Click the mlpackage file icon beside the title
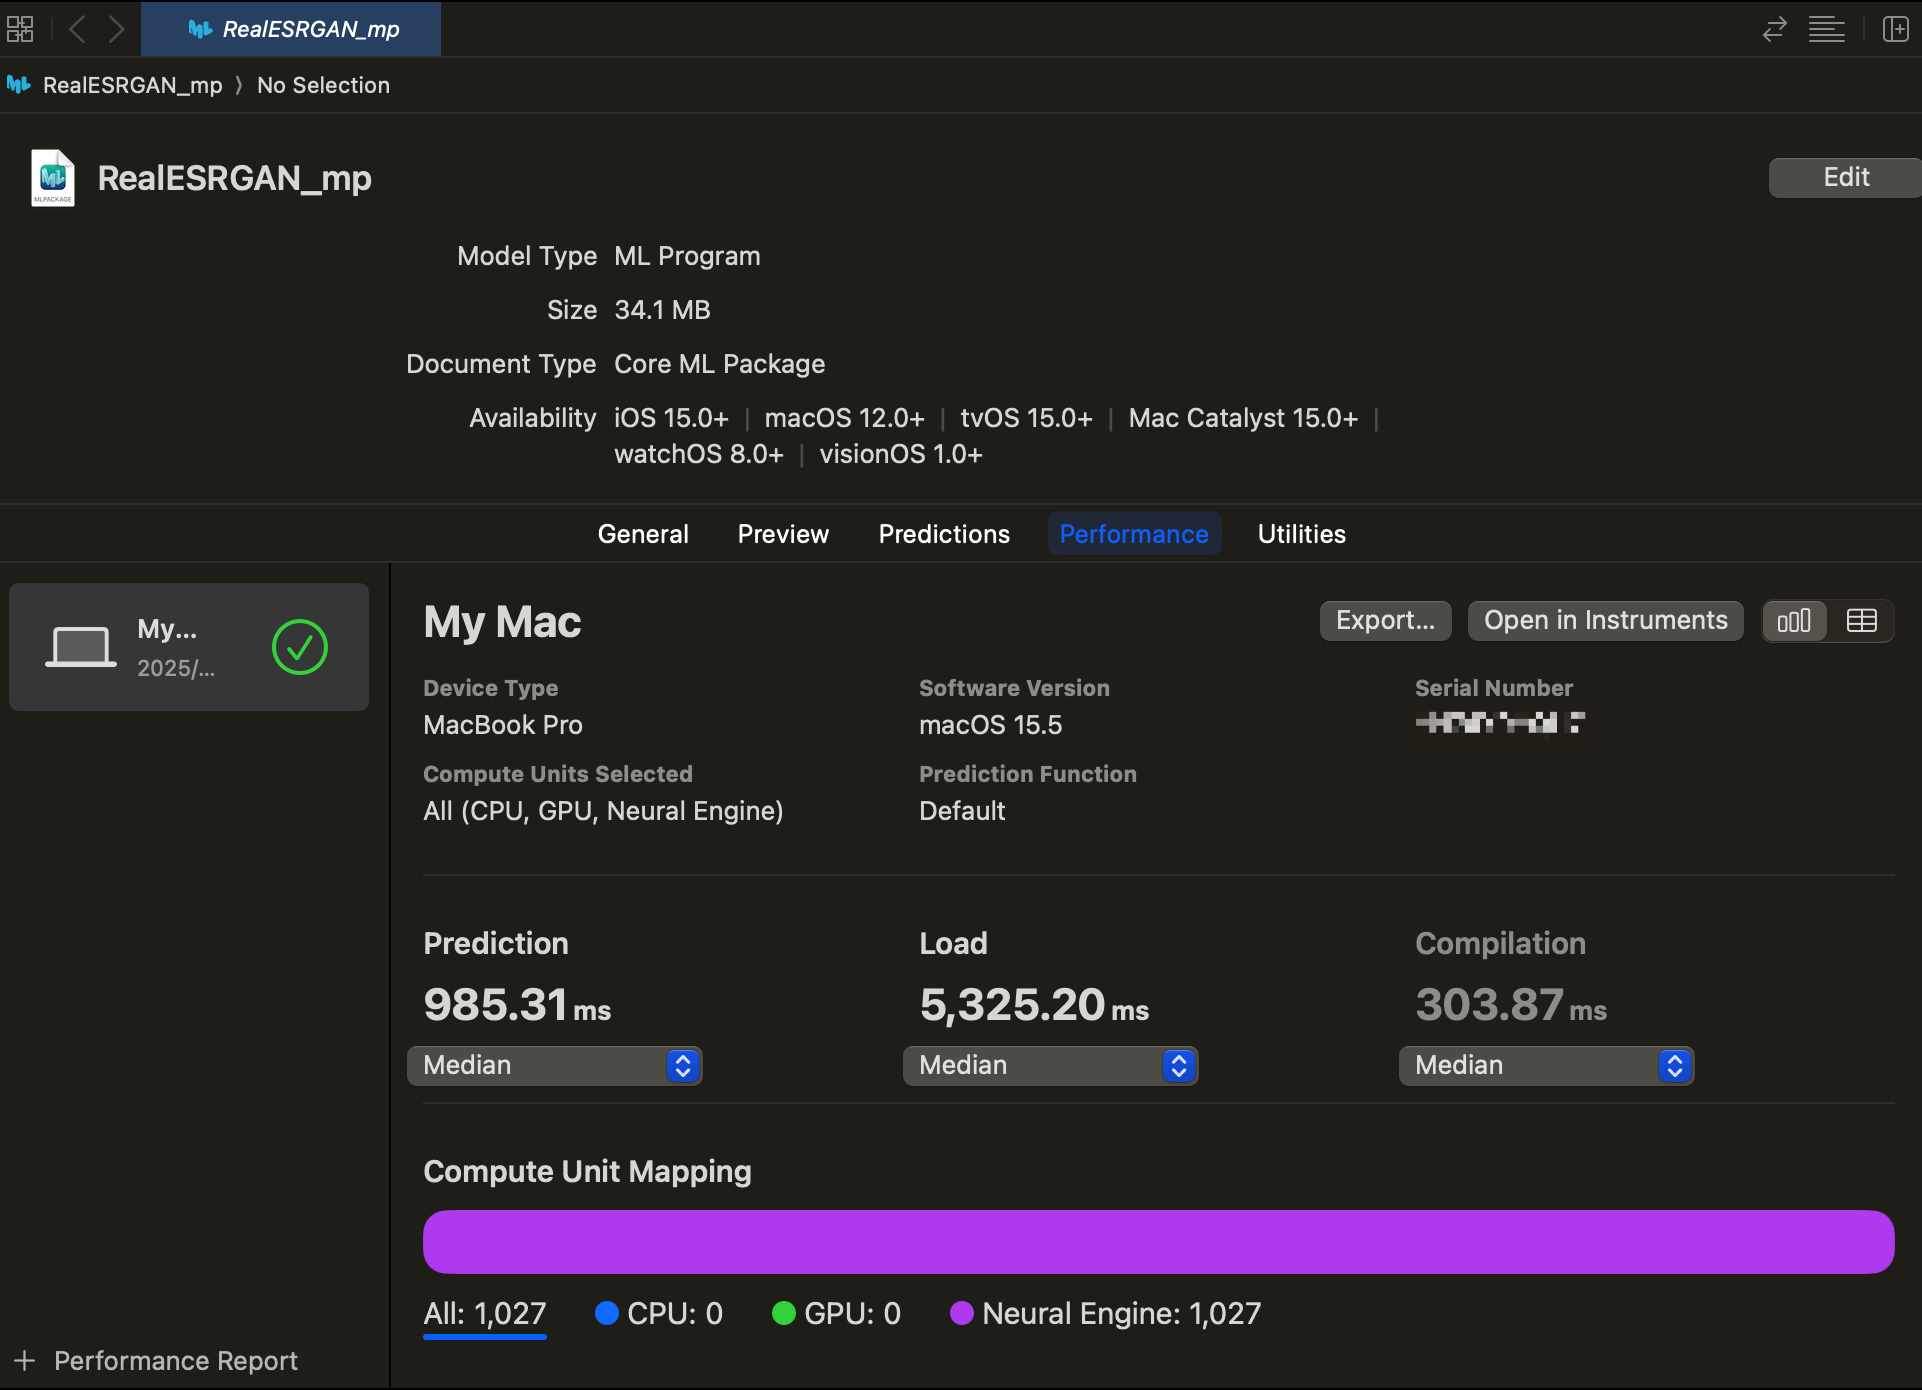 point(53,178)
